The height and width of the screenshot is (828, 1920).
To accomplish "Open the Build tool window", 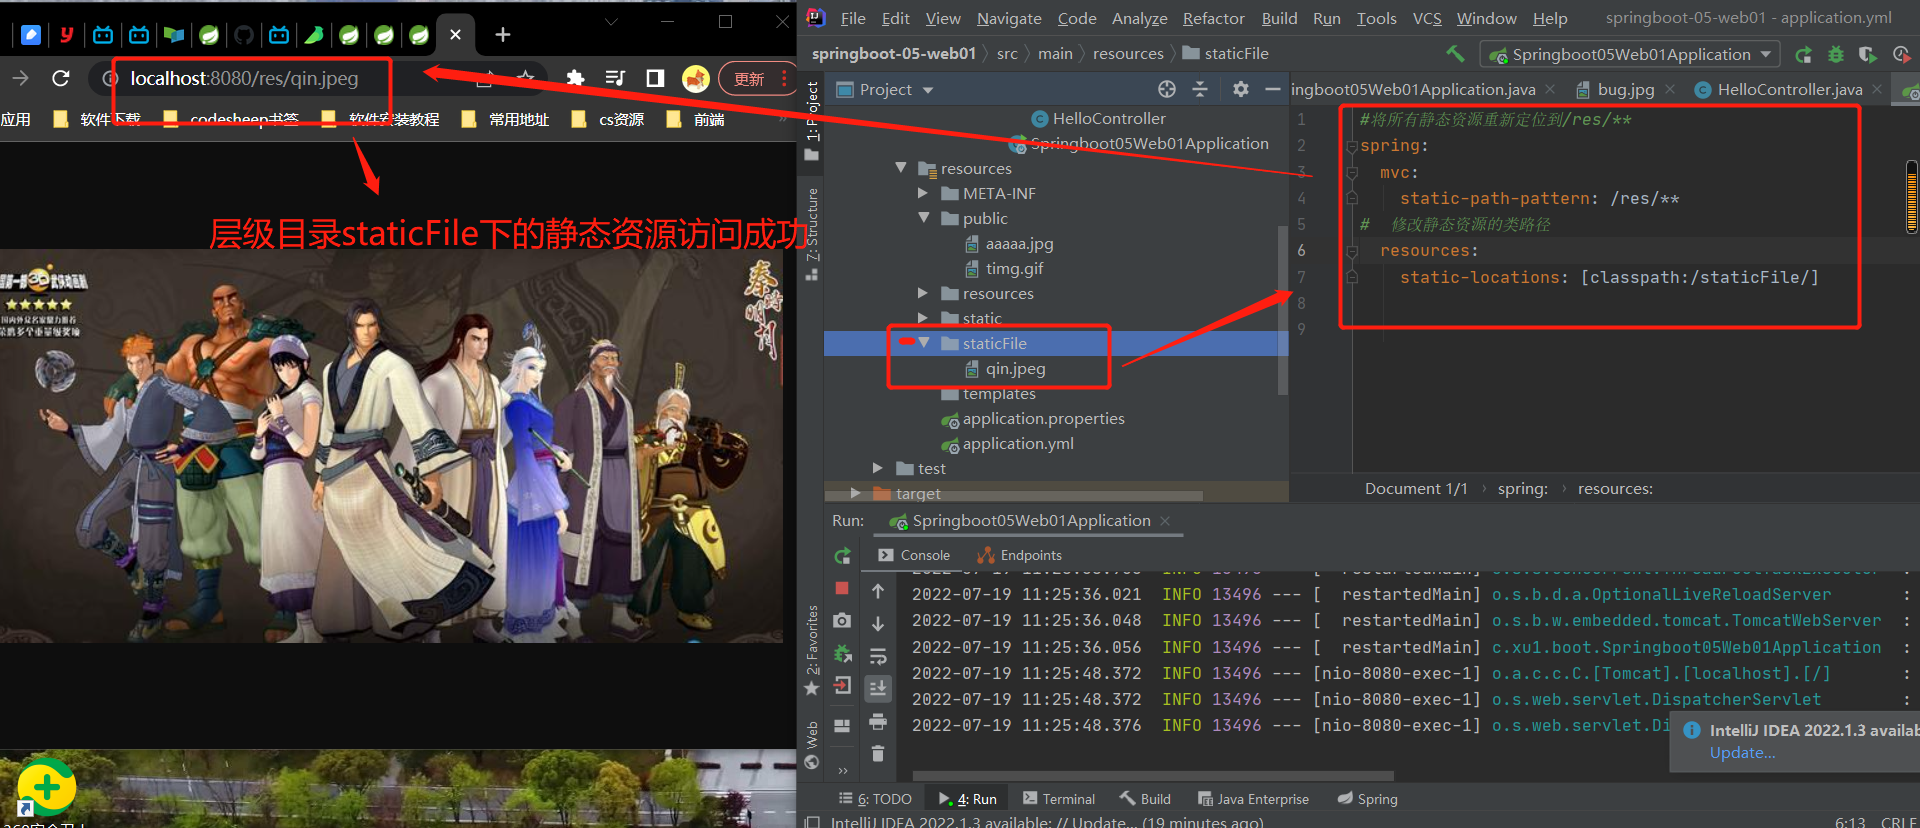I will (x=1145, y=799).
